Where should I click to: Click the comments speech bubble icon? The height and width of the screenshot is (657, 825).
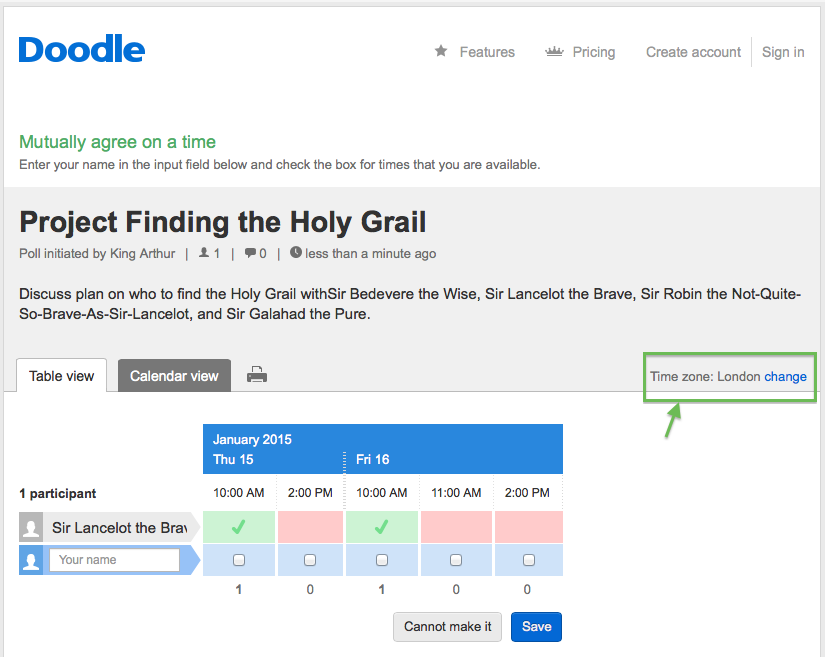tap(250, 253)
